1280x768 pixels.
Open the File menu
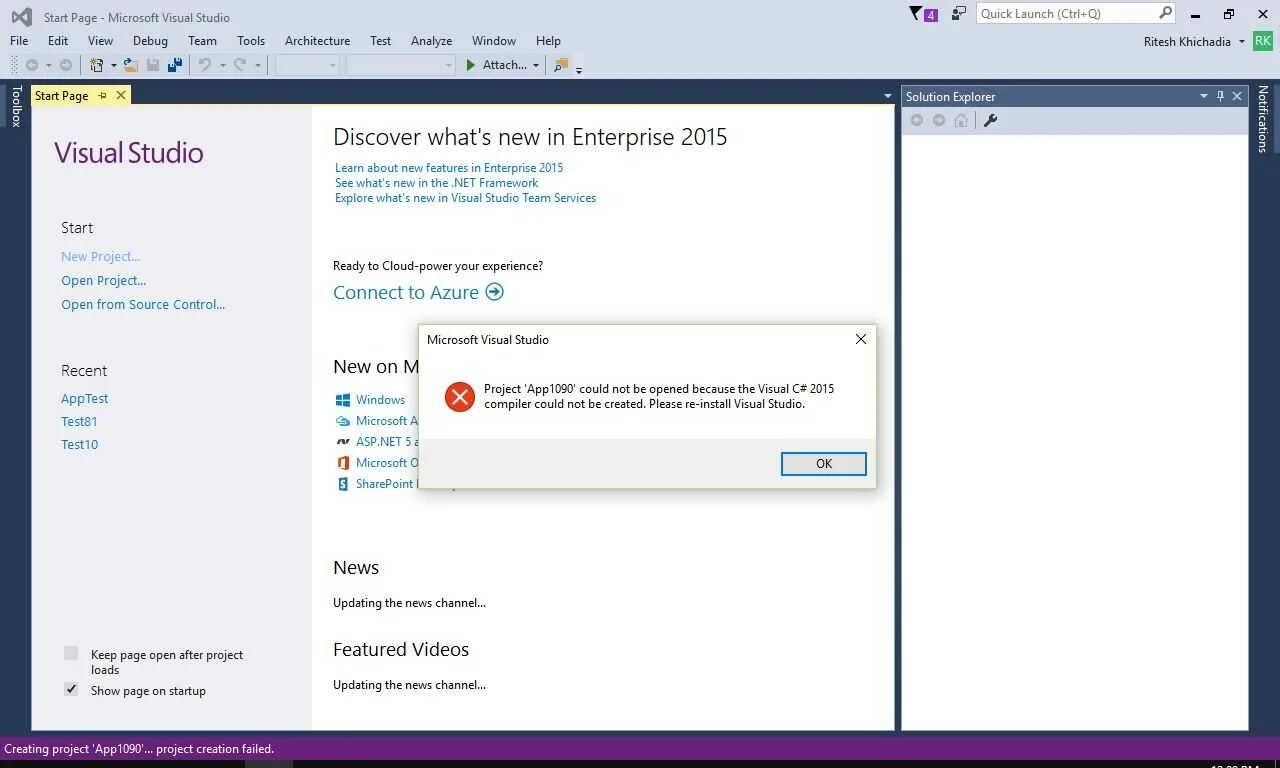coord(19,41)
